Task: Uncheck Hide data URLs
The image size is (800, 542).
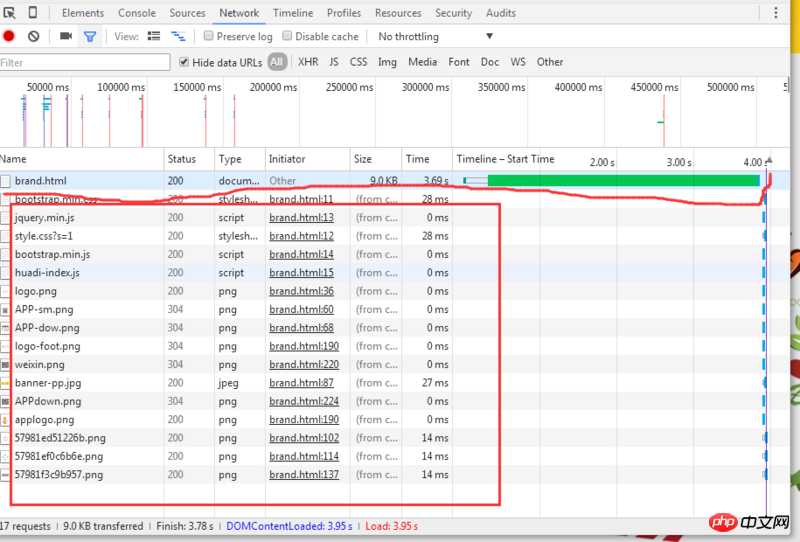Action: pos(184,62)
